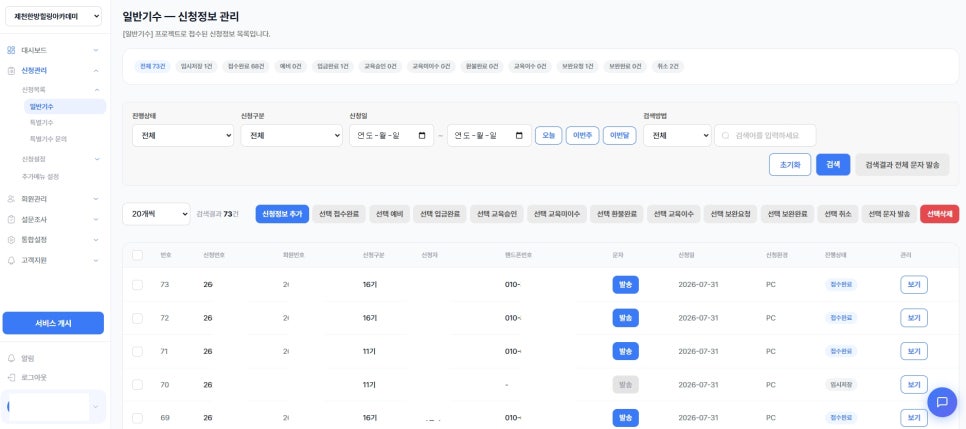Open 추가메뉴 설정 in the sidebar
966x429 pixels.
41,177
